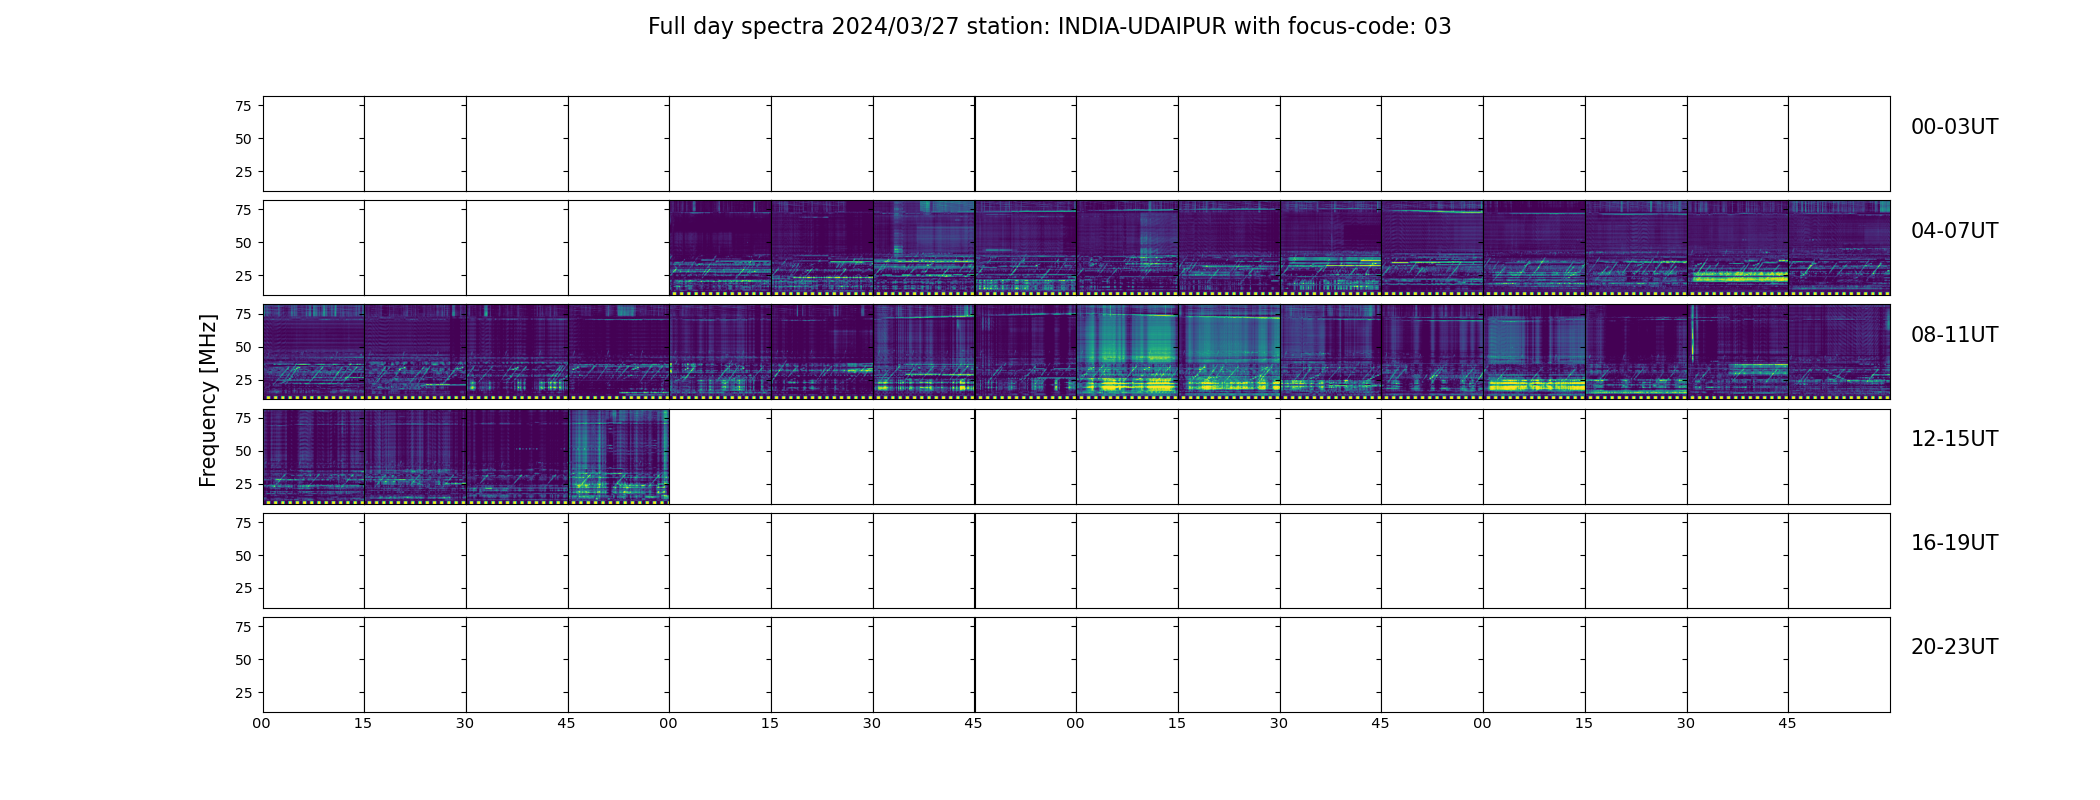Open the 08:00–08:15 spectrum panel in the 08-11UT row

313,352
